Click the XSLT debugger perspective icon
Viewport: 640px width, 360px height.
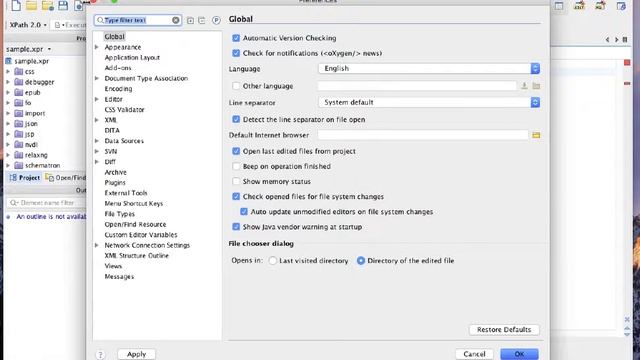coord(579,6)
